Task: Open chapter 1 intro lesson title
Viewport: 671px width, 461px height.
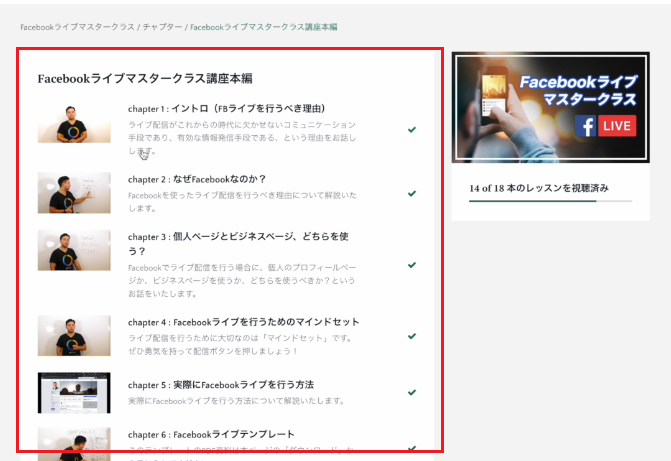Action: coord(226,109)
